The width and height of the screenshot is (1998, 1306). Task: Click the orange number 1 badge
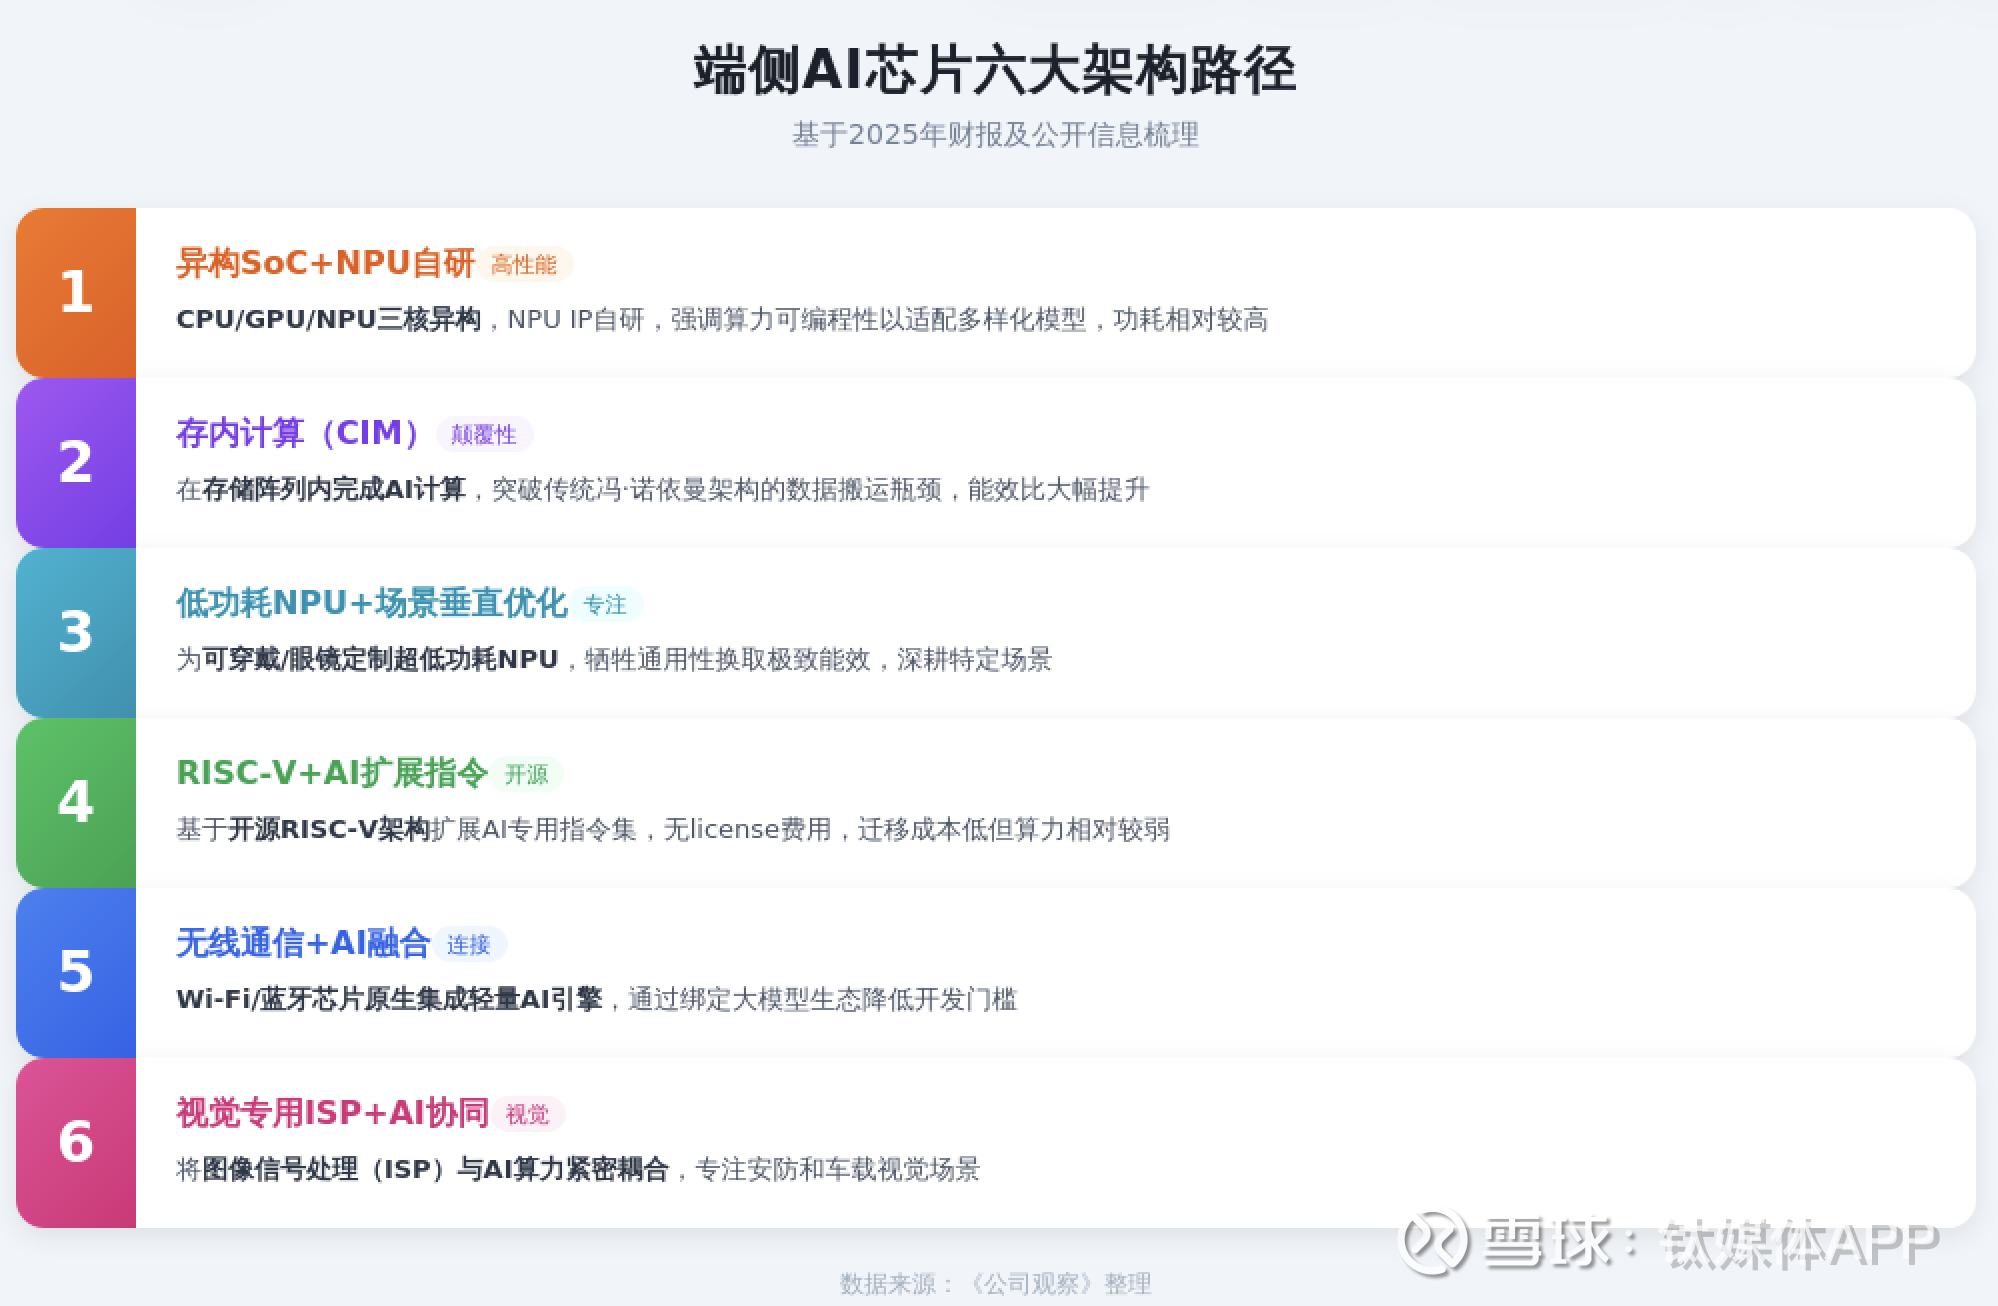76,292
